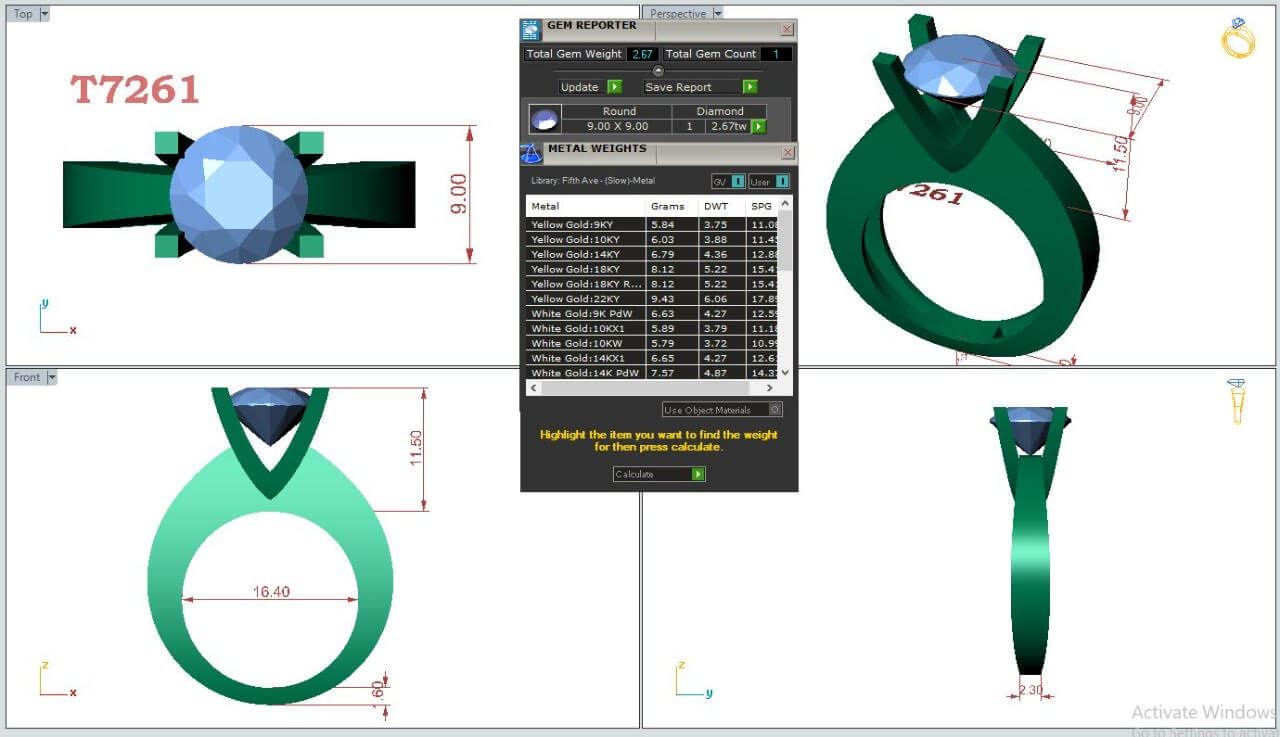Click the Gem Reporter panel icon
1280x737 pixels.
coord(532,30)
